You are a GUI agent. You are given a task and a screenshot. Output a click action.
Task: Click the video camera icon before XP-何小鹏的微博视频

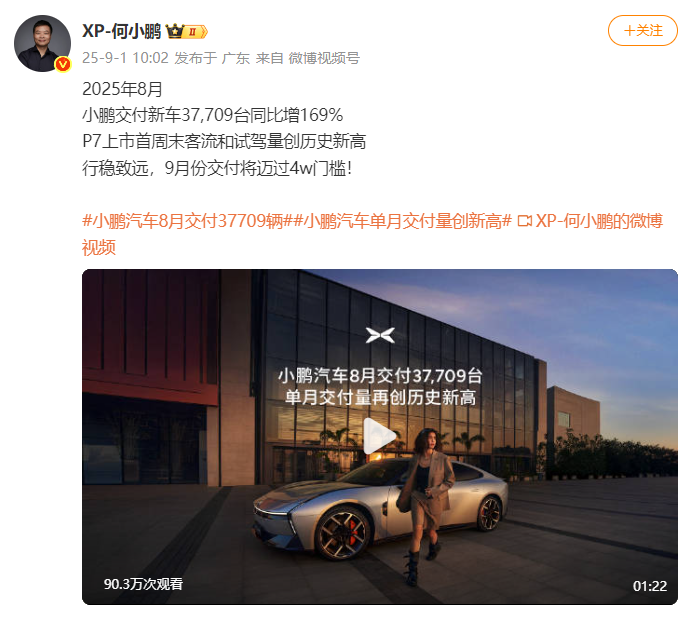[524, 221]
